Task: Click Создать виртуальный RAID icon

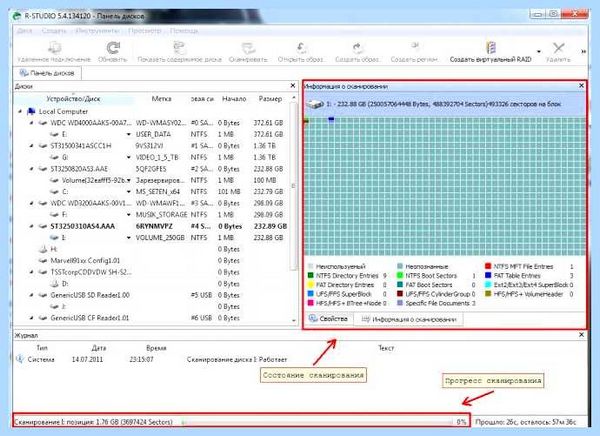Action: tap(491, 48)
